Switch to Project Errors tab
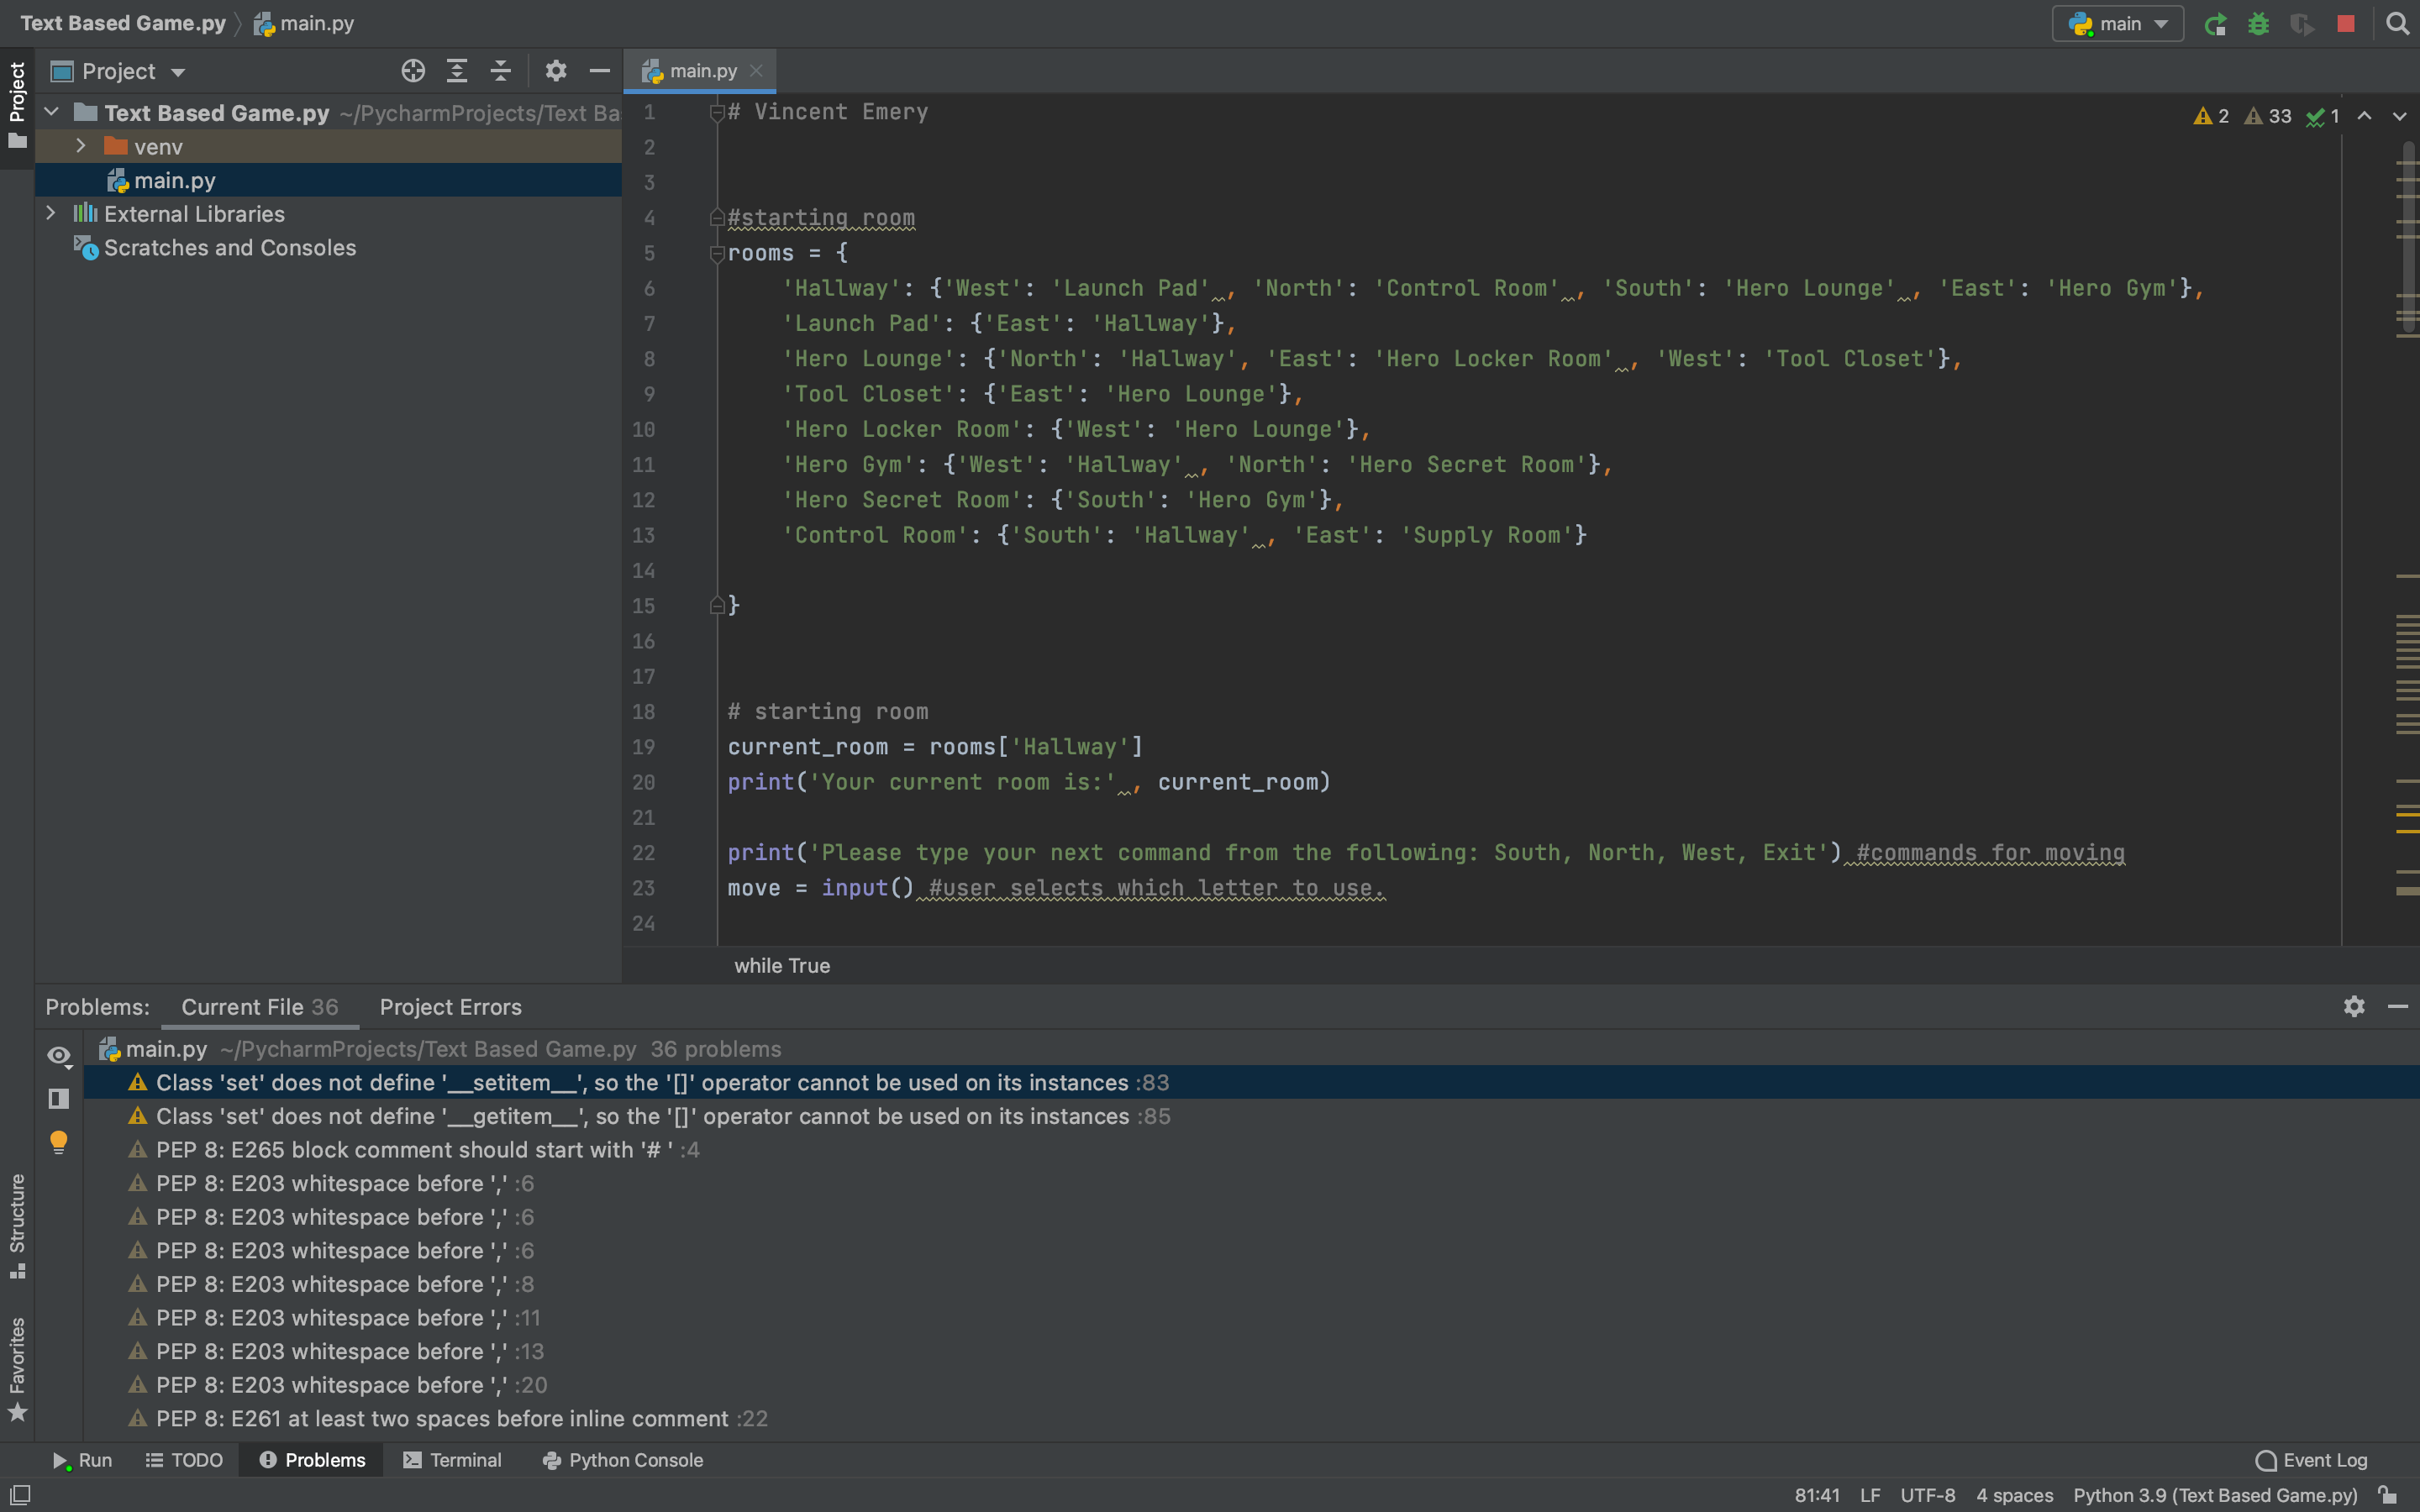2420x1512 pixels. (x=450, y=1007)
